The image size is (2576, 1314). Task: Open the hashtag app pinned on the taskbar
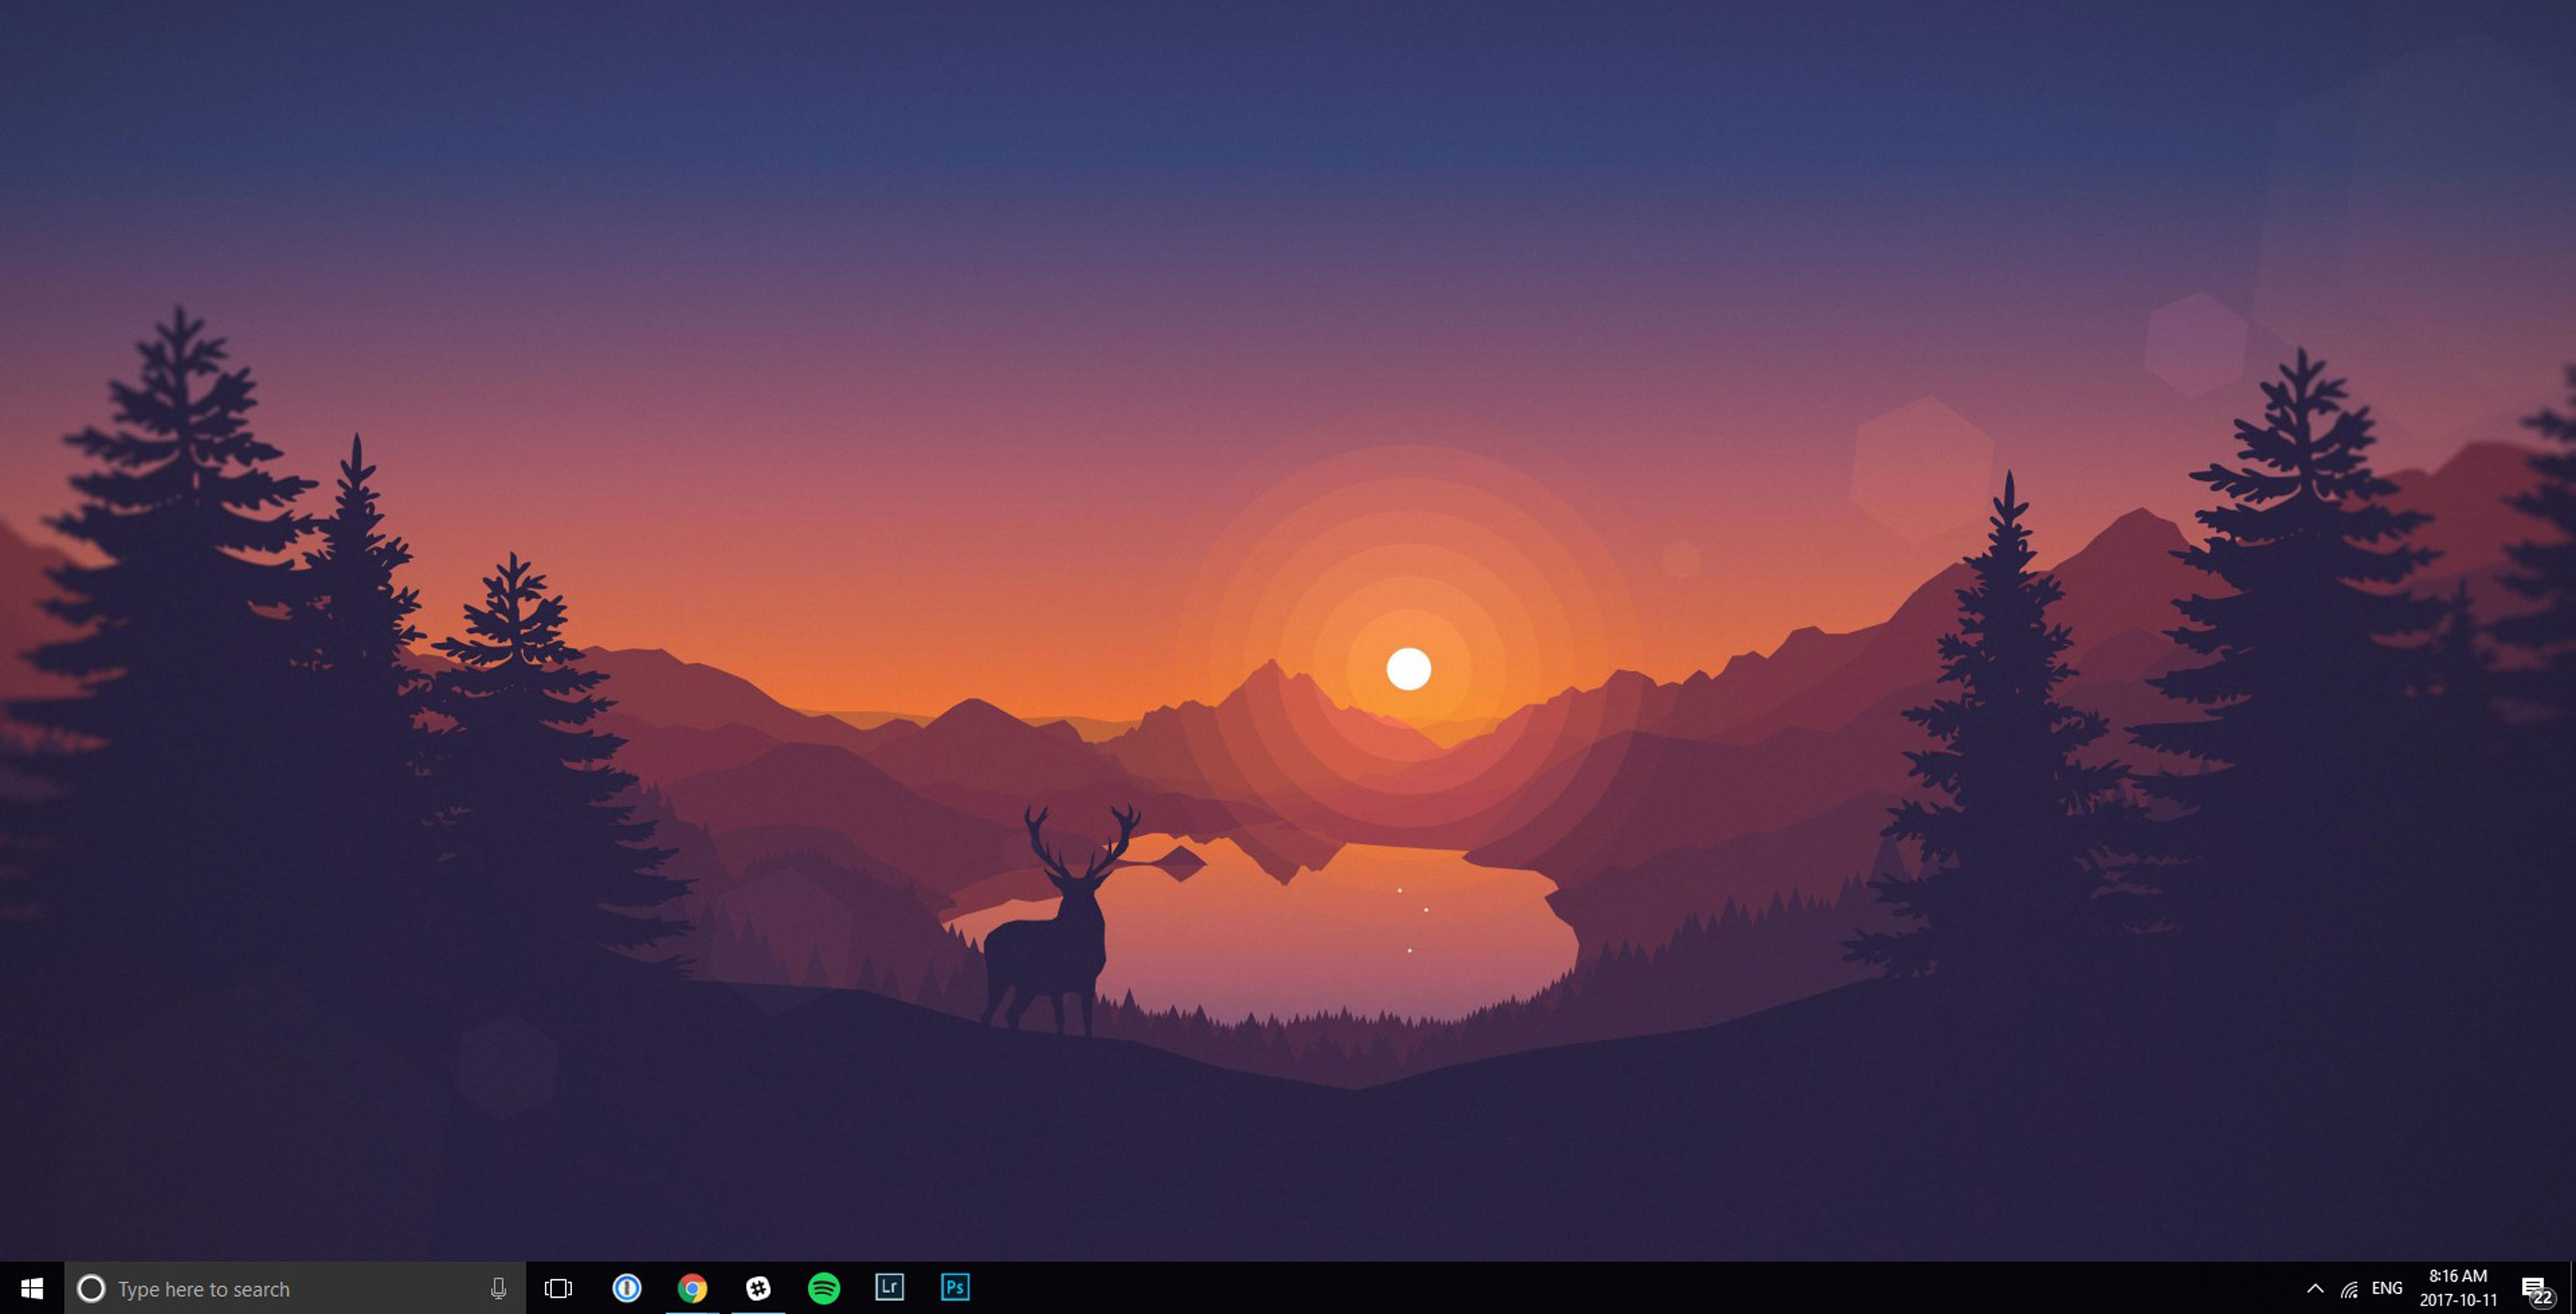760,1289
